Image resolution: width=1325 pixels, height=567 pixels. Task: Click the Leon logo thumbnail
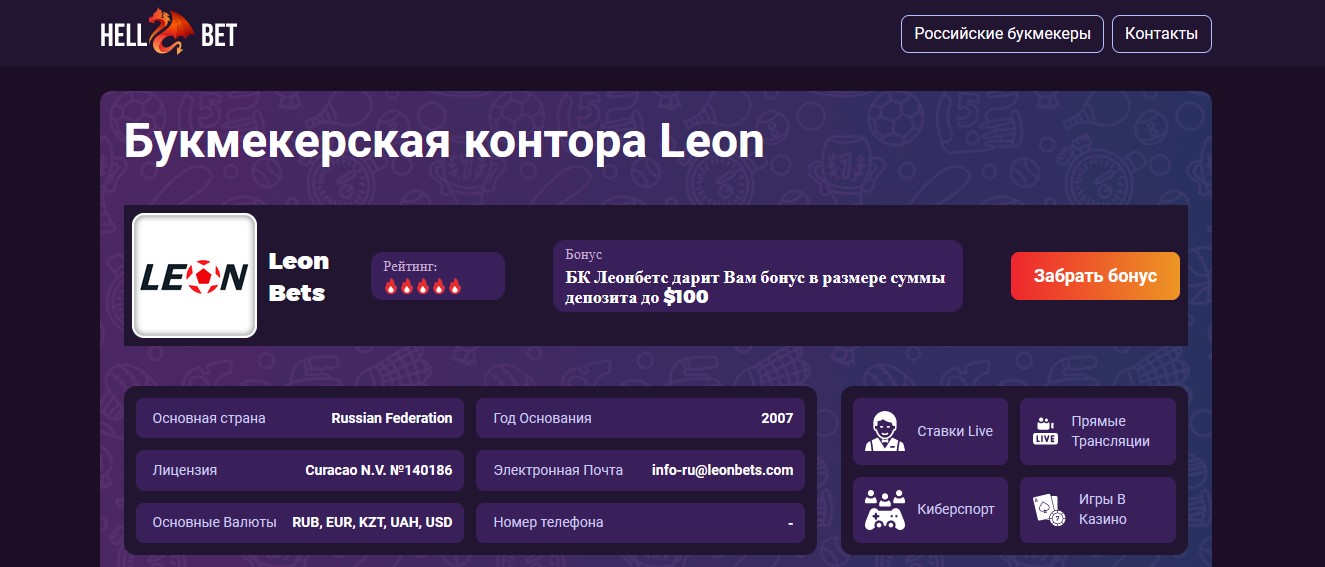(x=195, y=276)
